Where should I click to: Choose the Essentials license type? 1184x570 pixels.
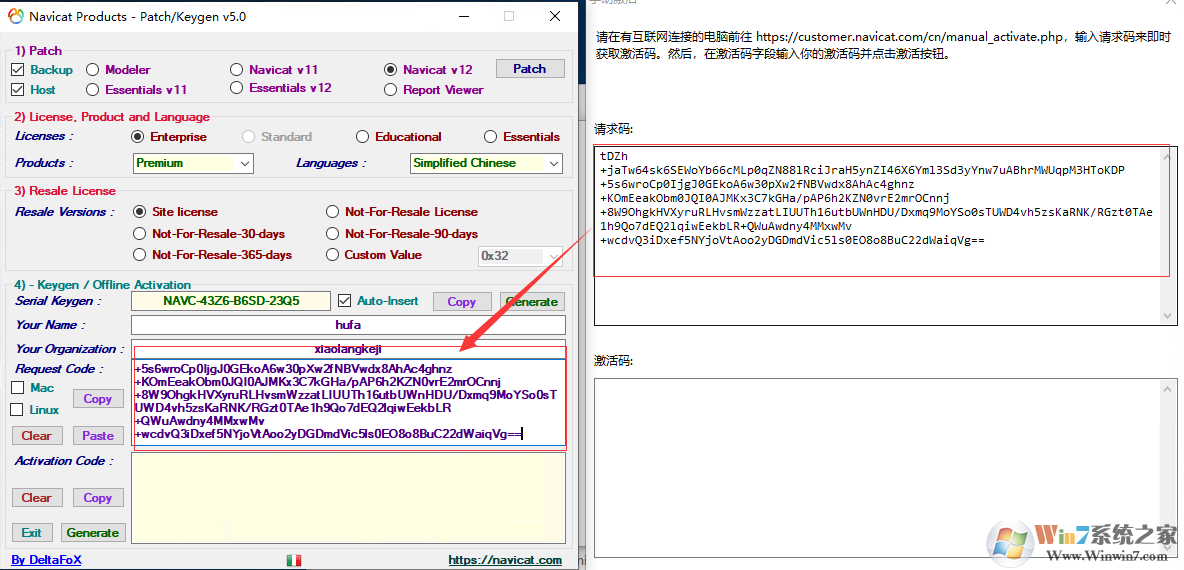coord(491,137)
